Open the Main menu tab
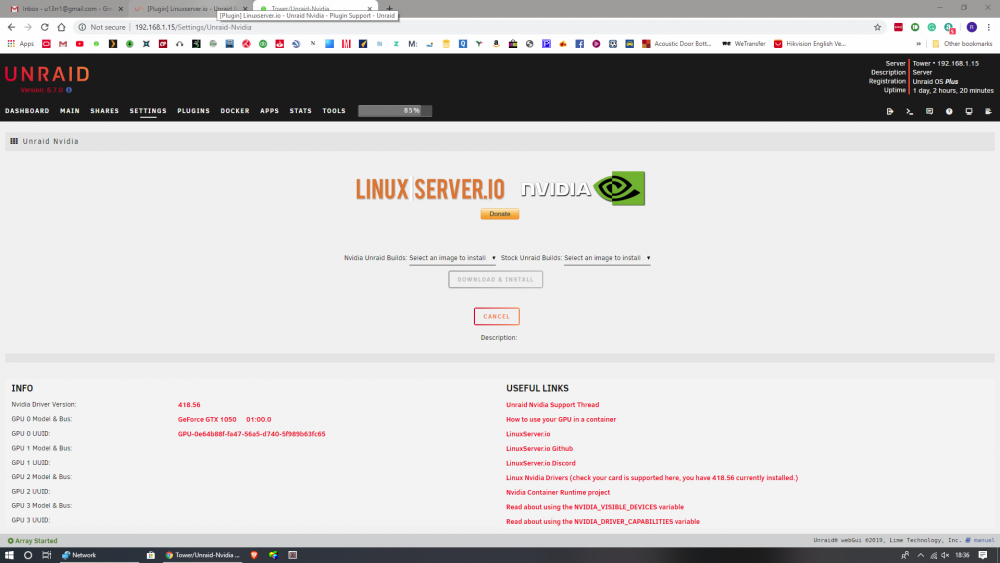1000x563 pixels. click(x=70, y=111)
